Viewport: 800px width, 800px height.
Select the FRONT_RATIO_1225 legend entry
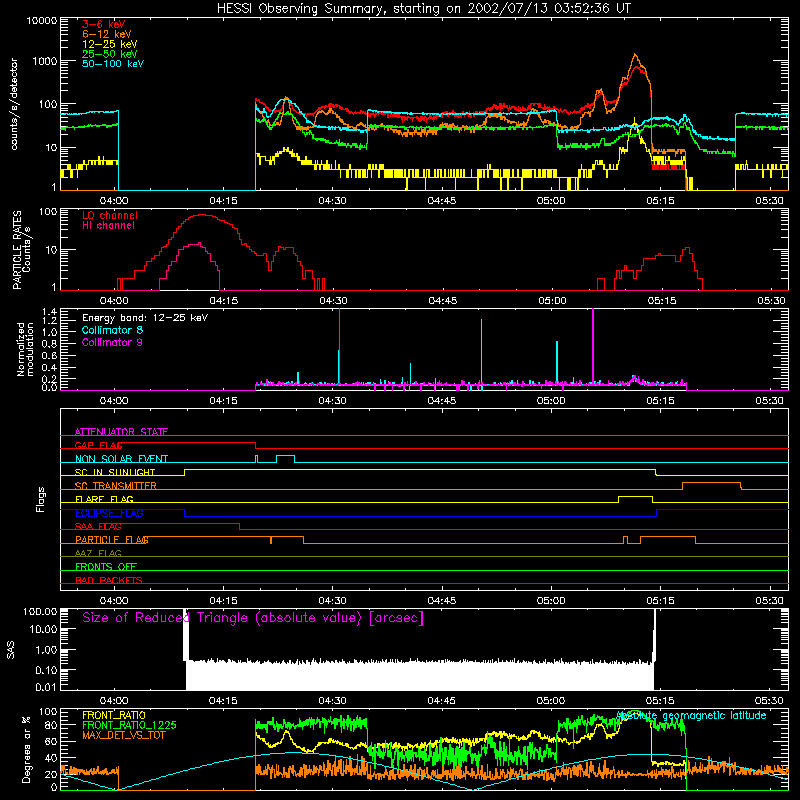click(129, 725)
